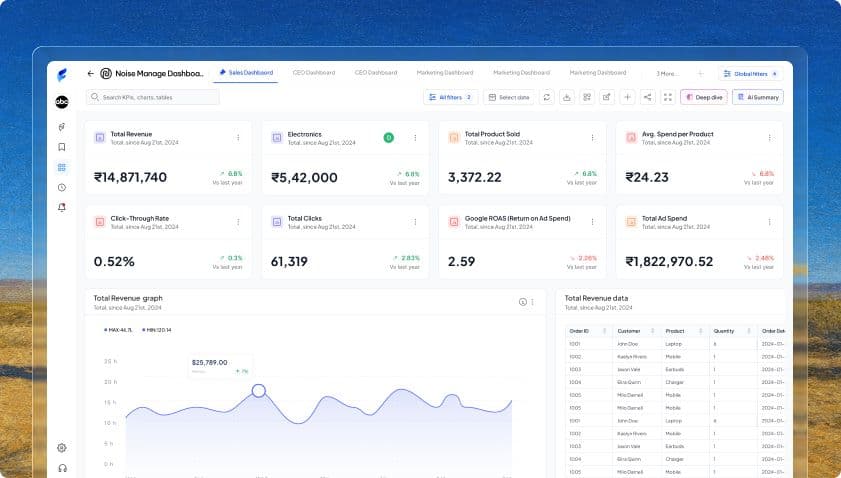
Task: Click the 61,319 Total Clicks value
Action: 289,262
